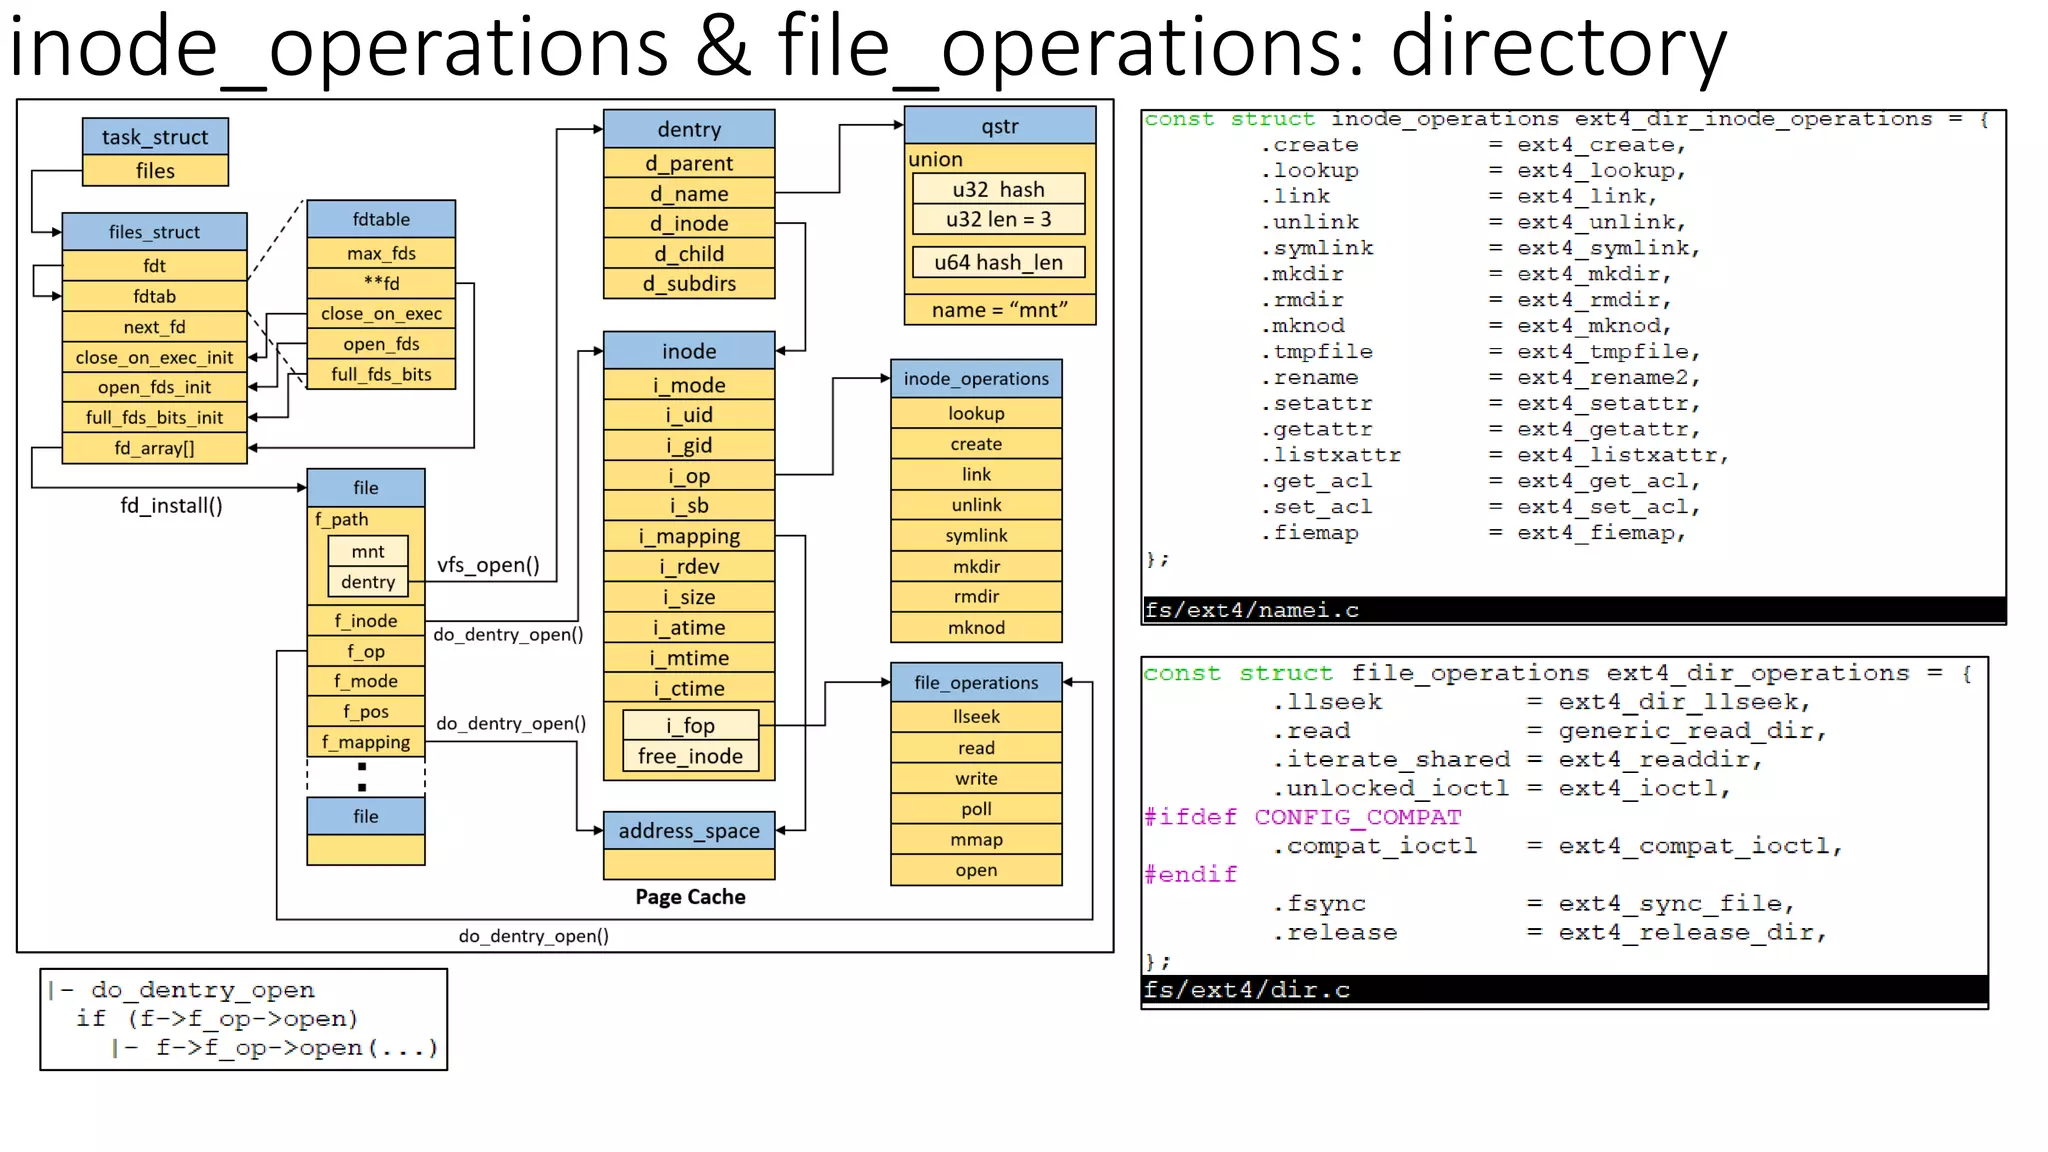Click the CONFIG_COMPAT ifdef line
Viewport: 2048px width, 1152px height.
point(1302,817)
